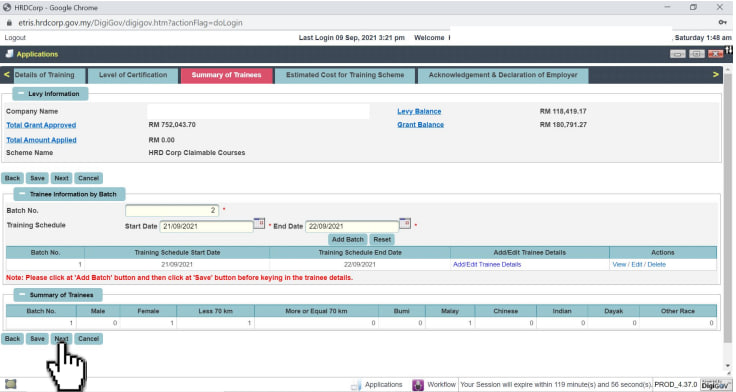Open Level of Certification tab
The height and width of the screenshot is (392, 736).
(x=133, y=75)
